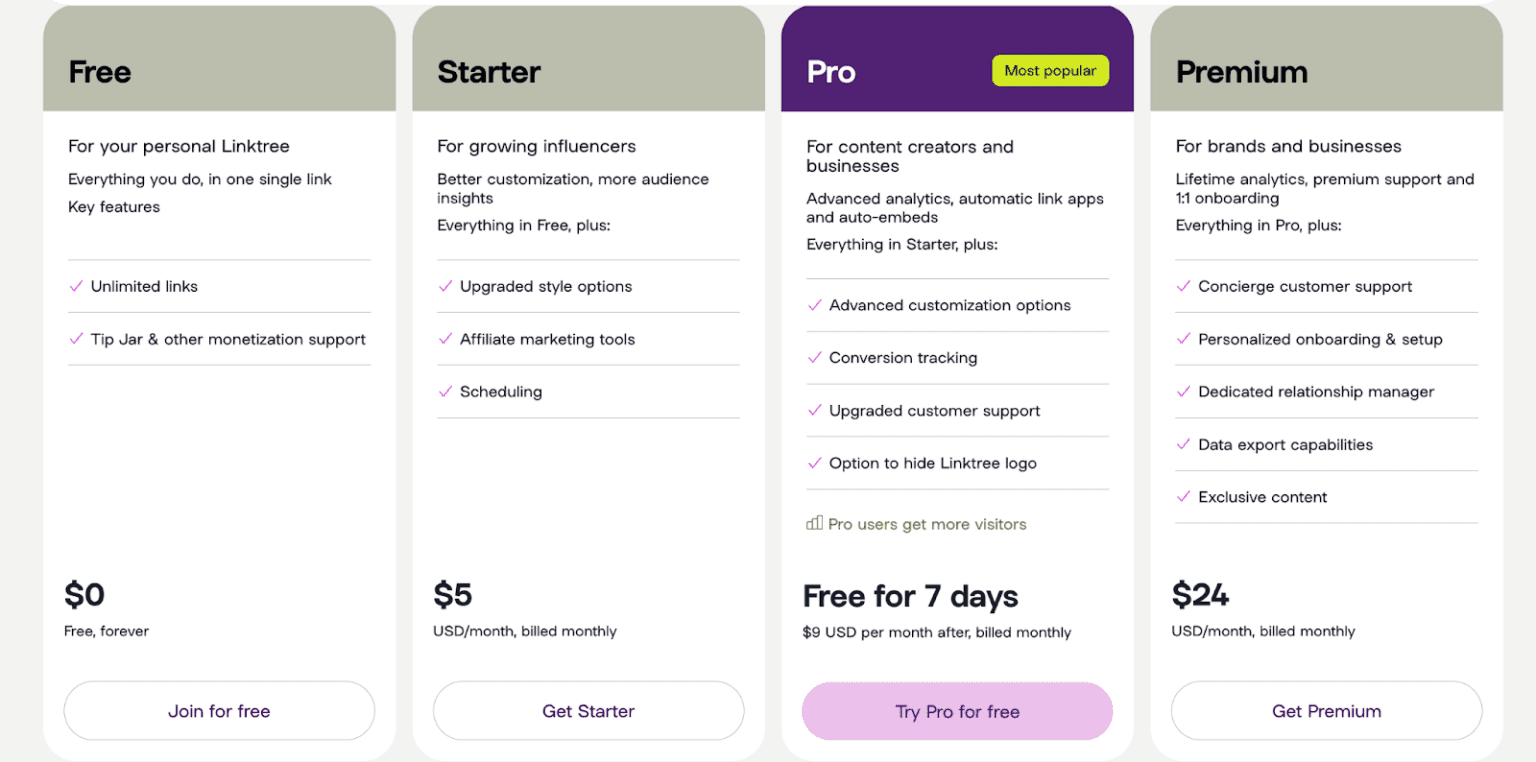Click checkmark icon beside Unlimited links
The height and width of the screenshot is (762, 1536).
76,286
